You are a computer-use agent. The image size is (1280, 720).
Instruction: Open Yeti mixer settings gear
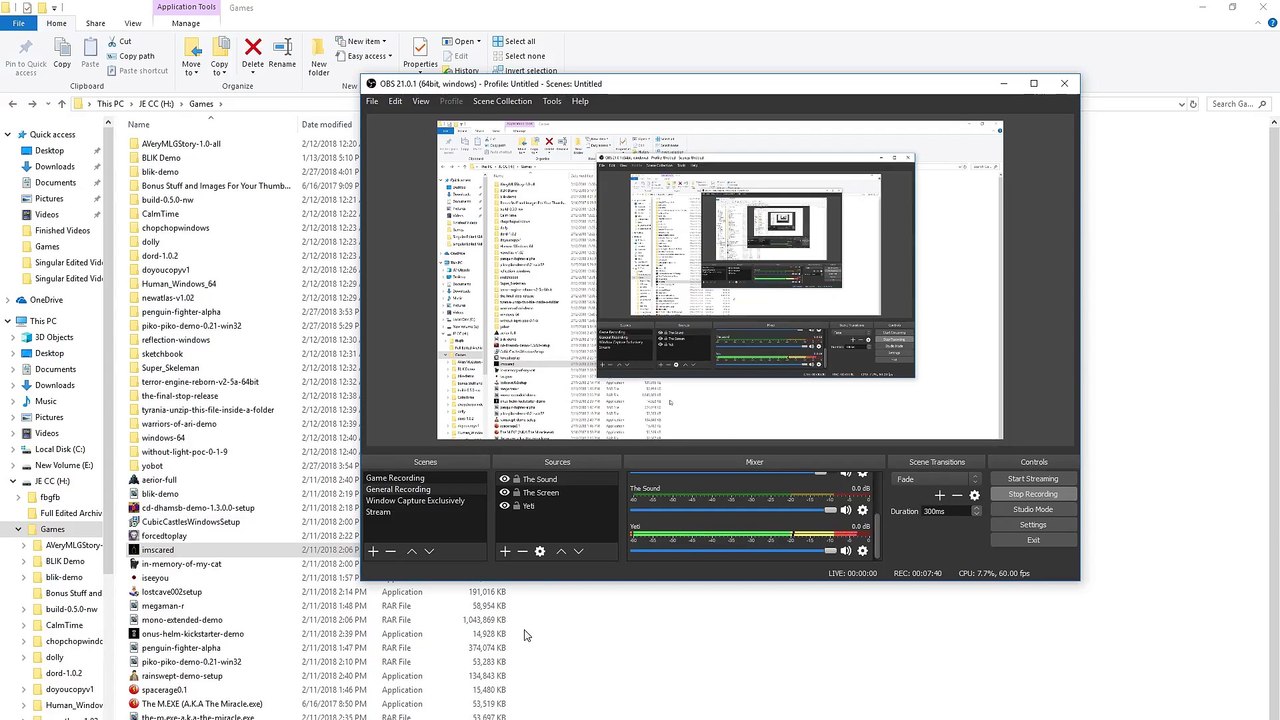pyautogui.click(x=863, y=550)
